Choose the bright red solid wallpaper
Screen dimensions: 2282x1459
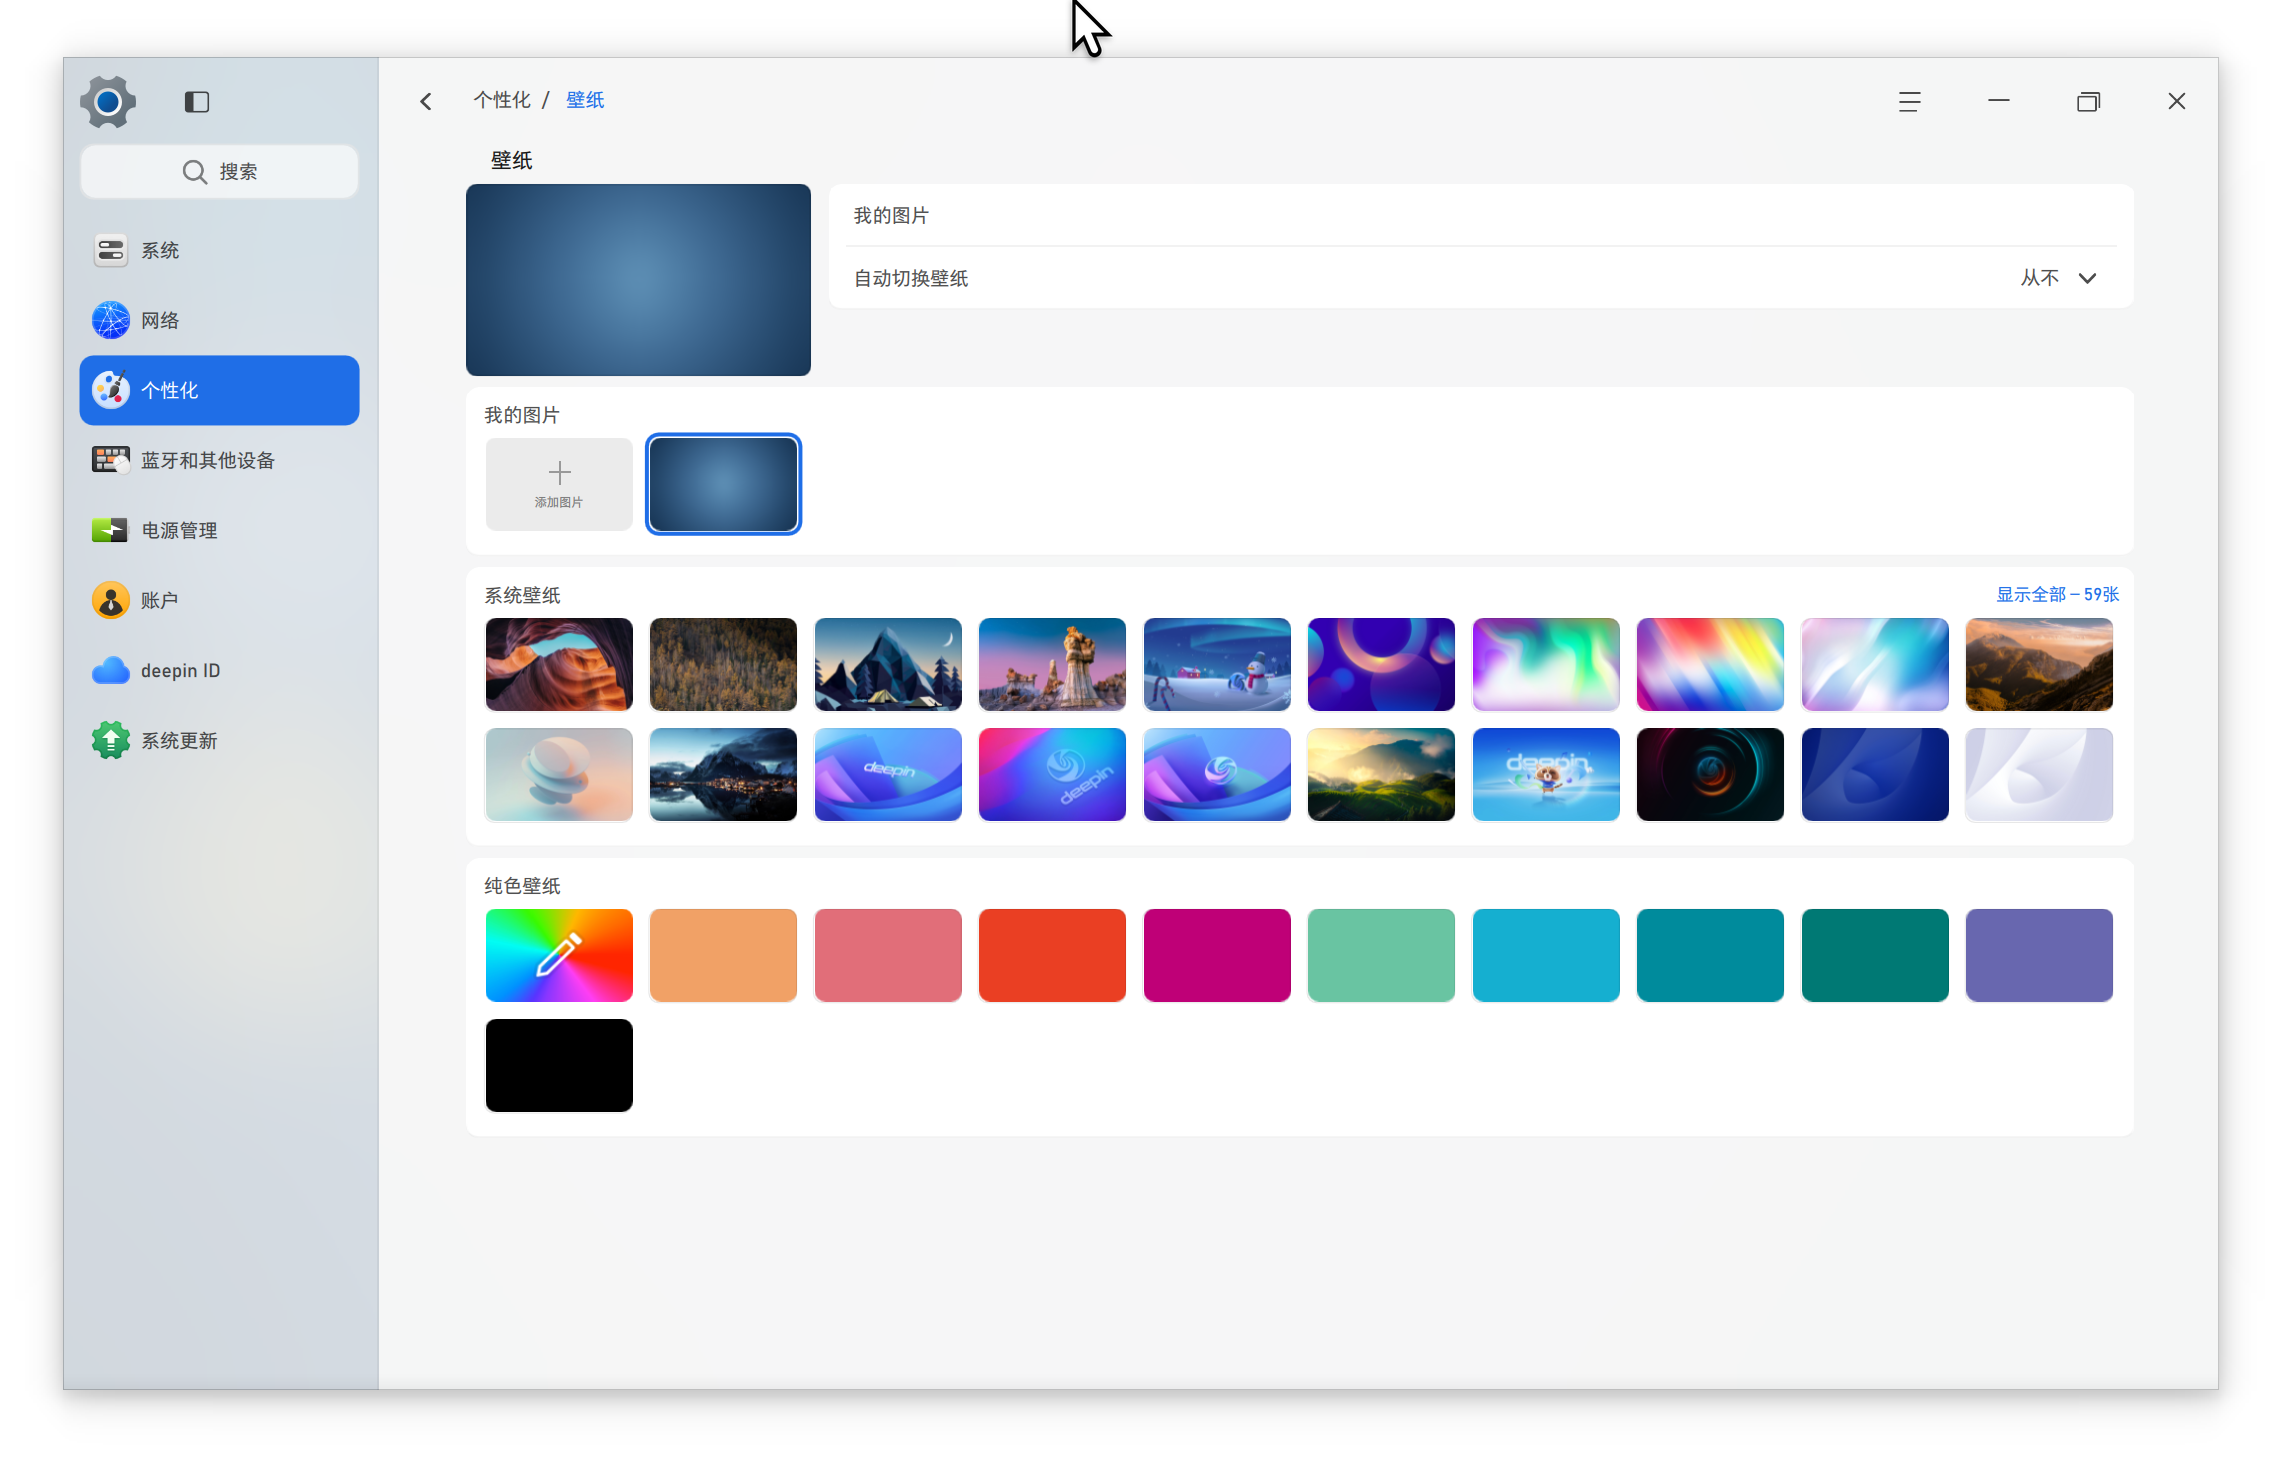click(1052, 955)
